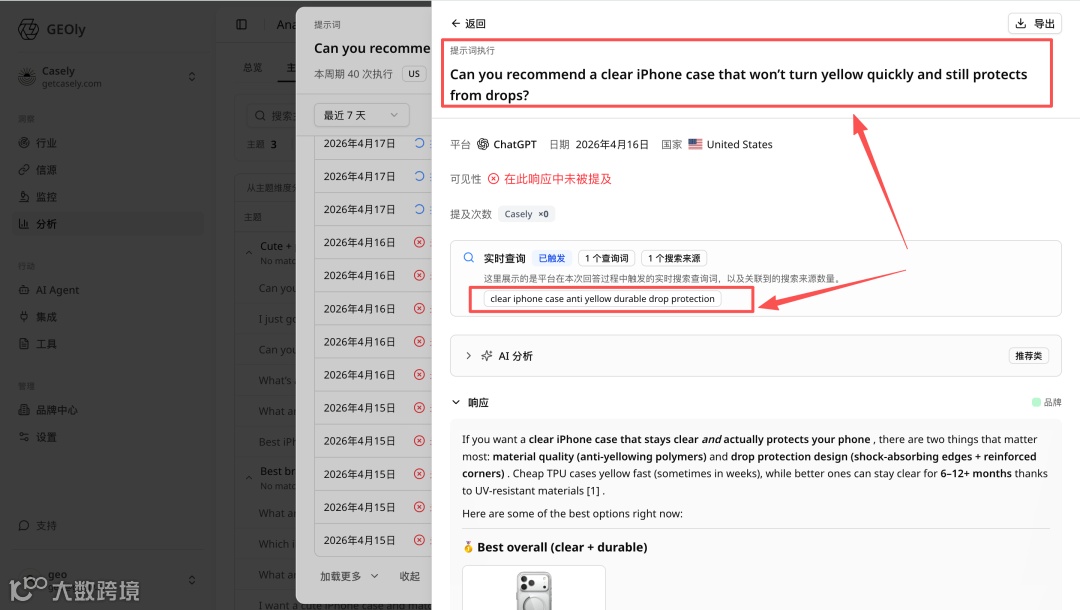Click the 总览 tab
Viewport: 1080px width, 610px height.
253,67
